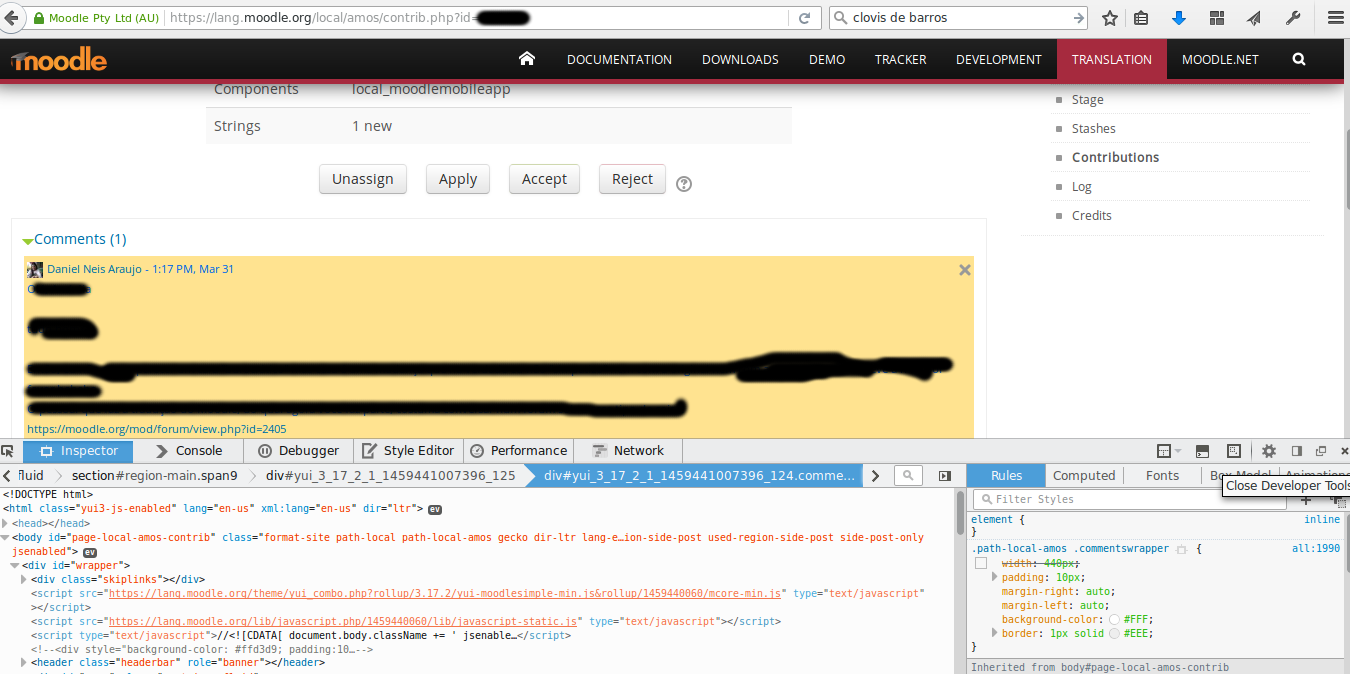Image resolution: width=1350 pixels, height=674 pixels.
Task: Click the #FFF background-color swatch
Action: [x=1115, y=619]
